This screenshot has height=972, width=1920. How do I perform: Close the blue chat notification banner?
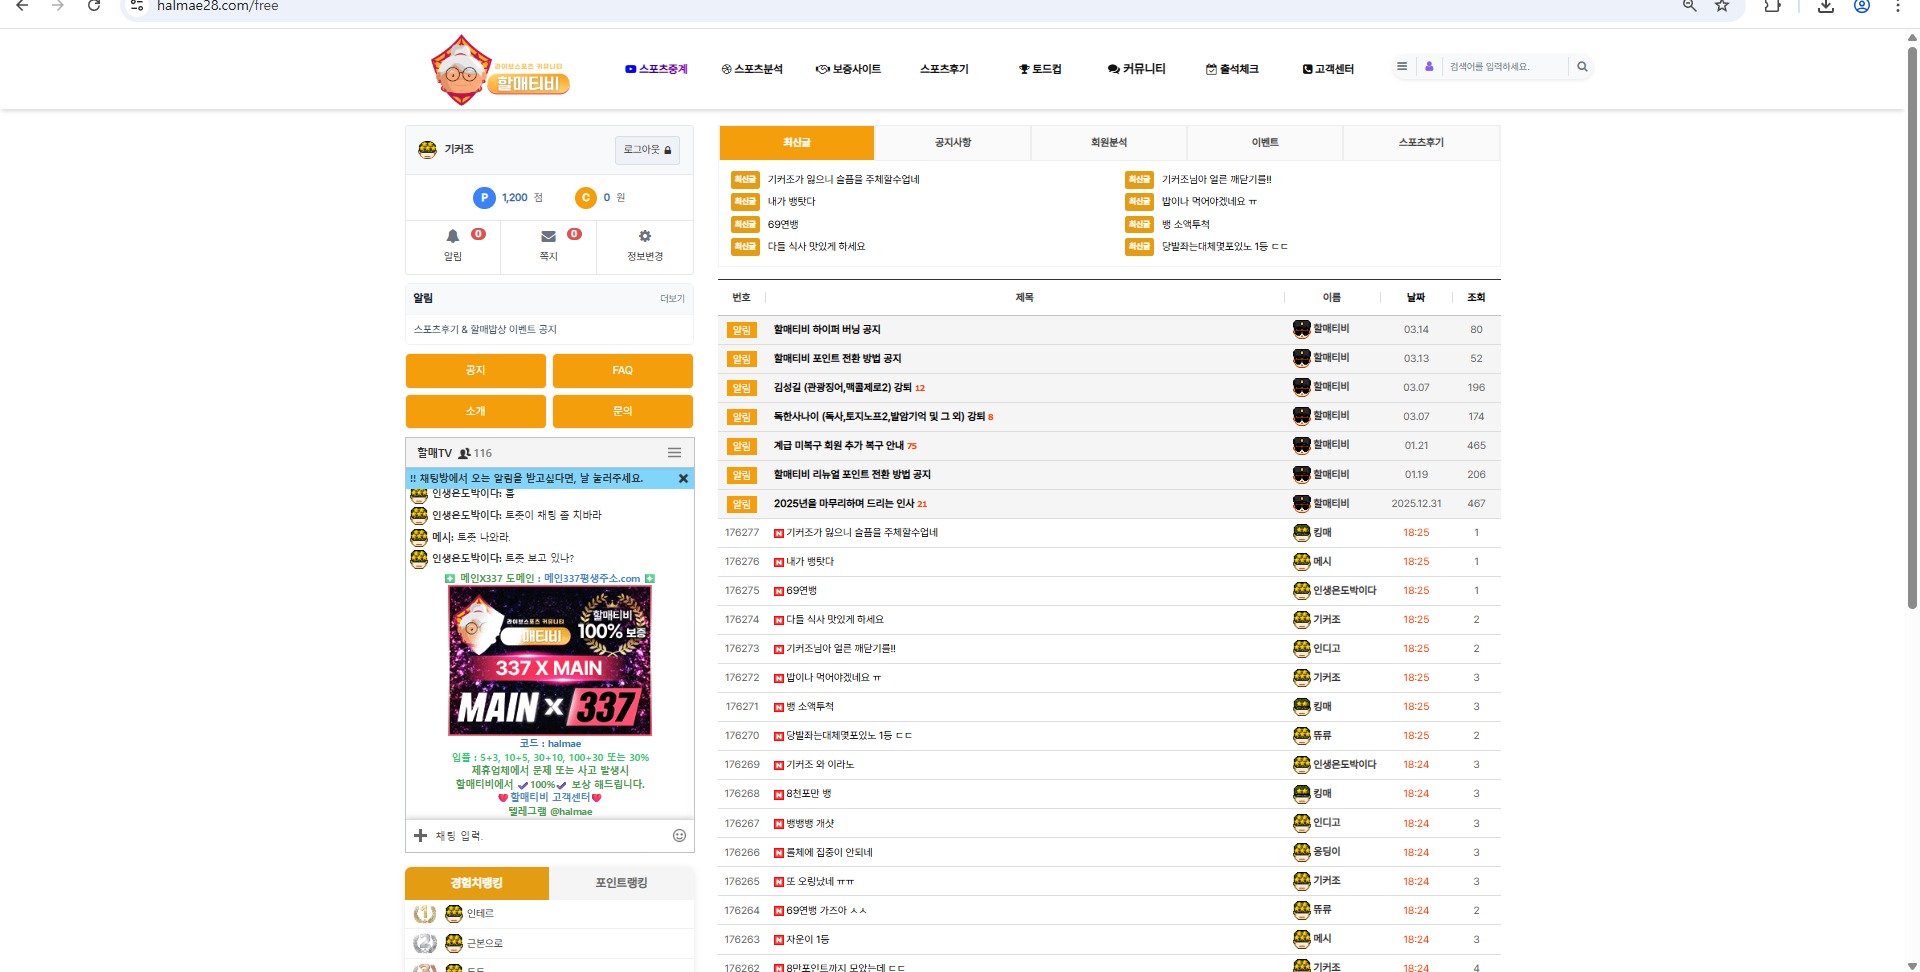click(683, 479)
